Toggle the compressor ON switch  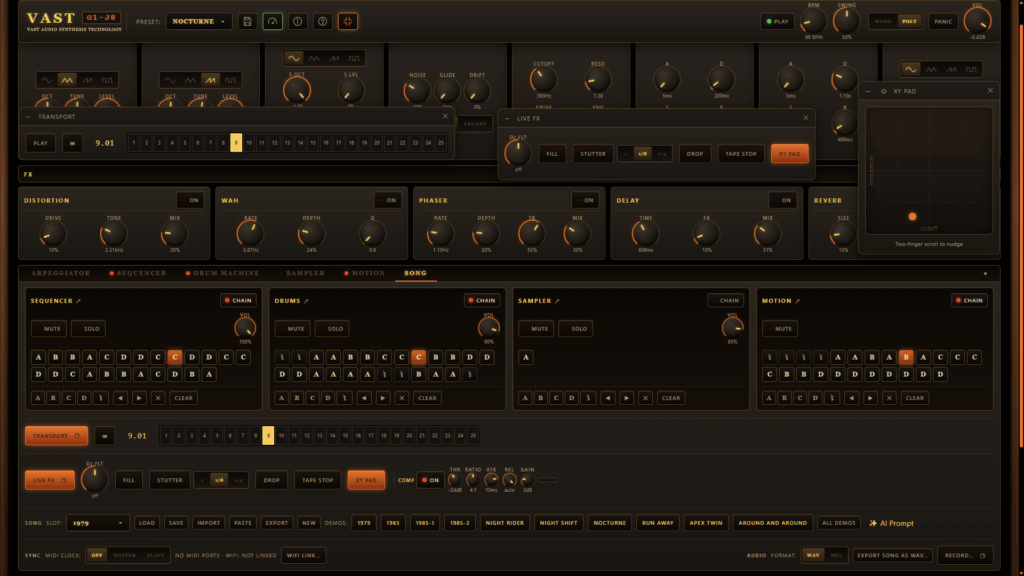[430, 480]
